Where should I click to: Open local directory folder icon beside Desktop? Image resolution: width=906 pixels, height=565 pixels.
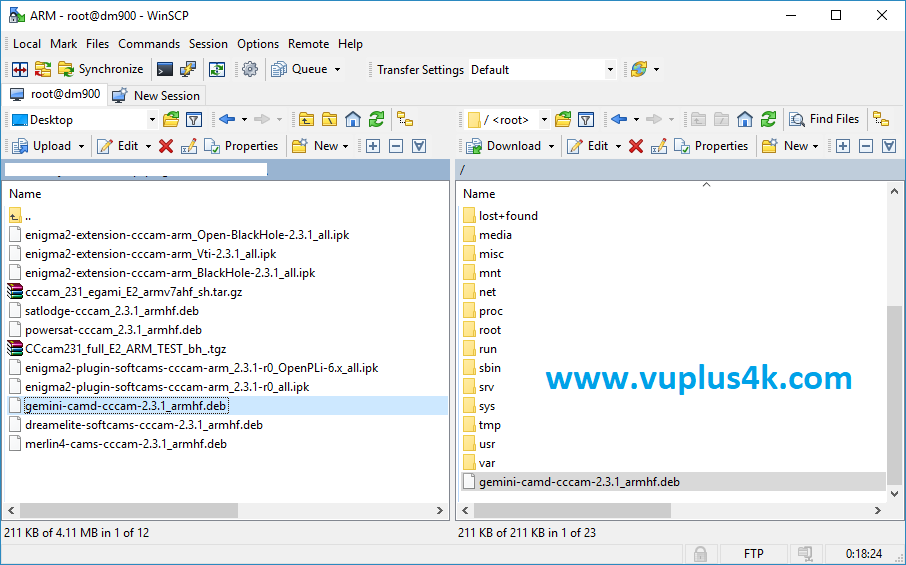[x=171, y=120]
